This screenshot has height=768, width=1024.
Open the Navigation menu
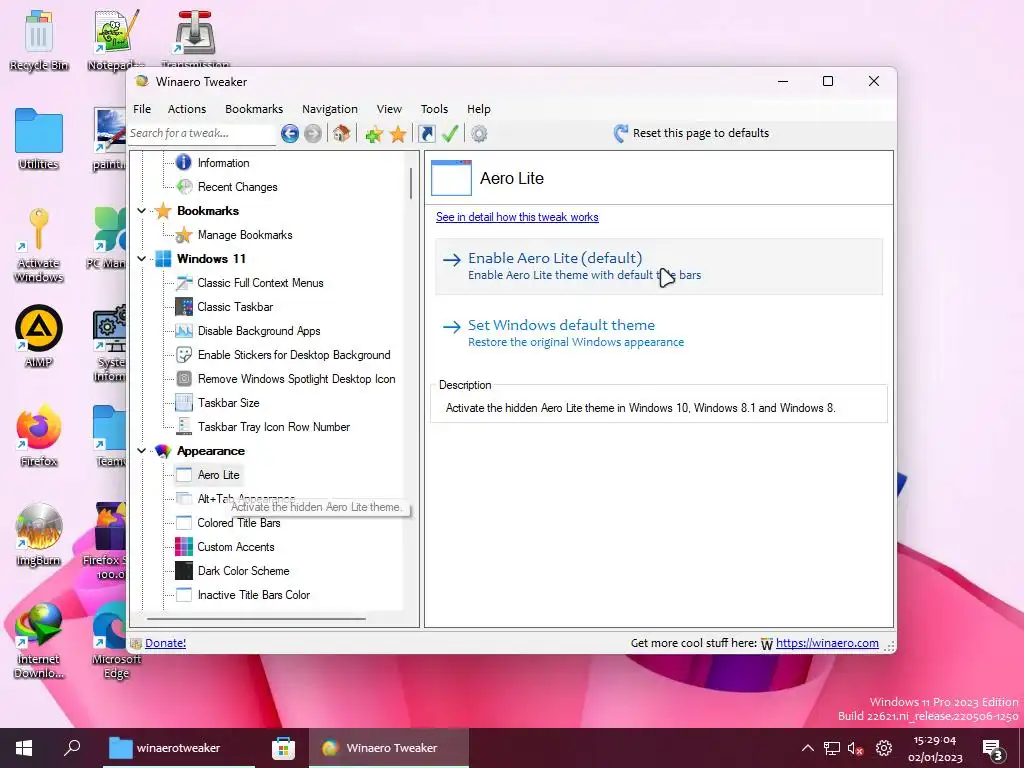[x=330, y=109]
